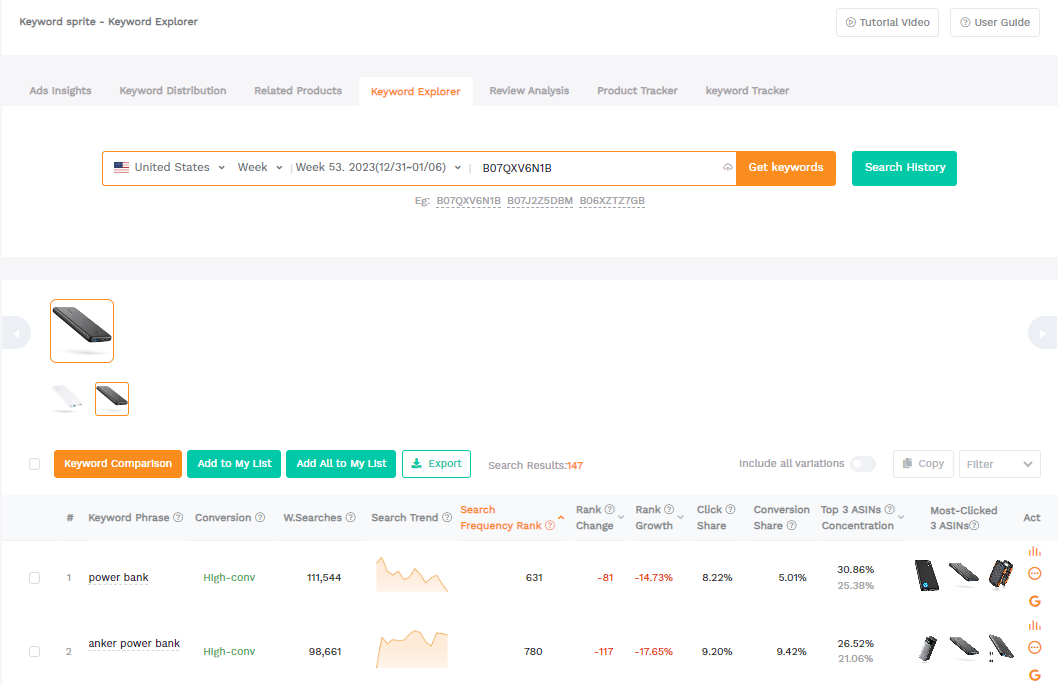Open trend chart icon for power bank row
The height and width of the screenshot is (686, 1058).
click(x=1034, y=551)
